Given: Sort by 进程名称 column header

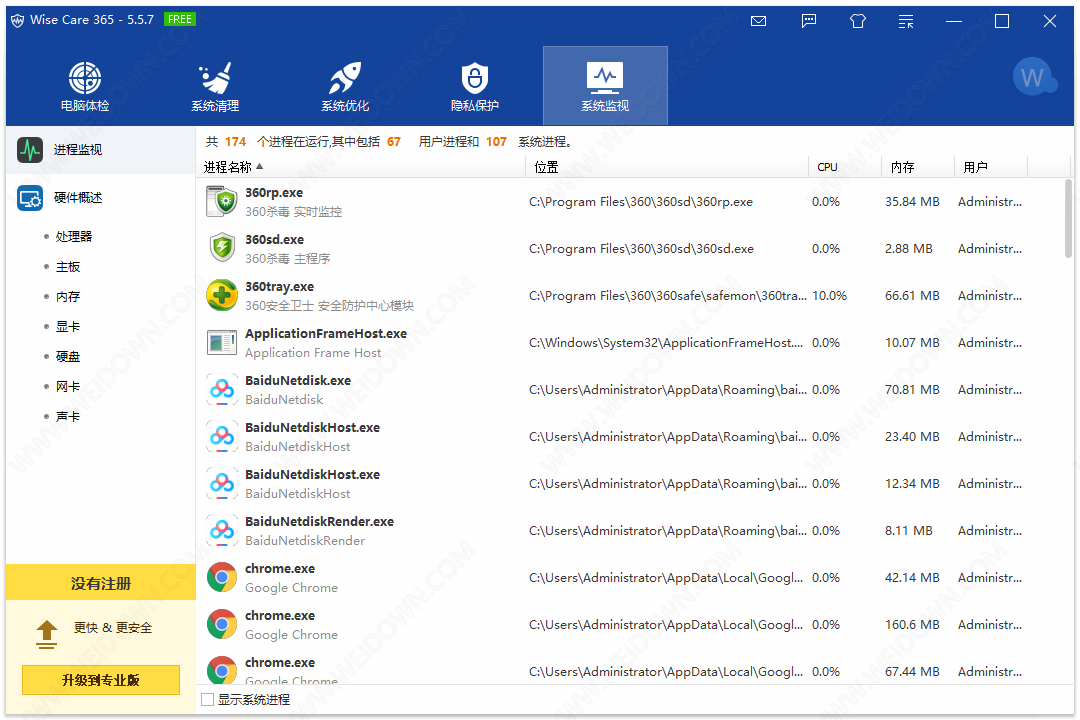Looking at the screenshot, I should tap(228, 167).
